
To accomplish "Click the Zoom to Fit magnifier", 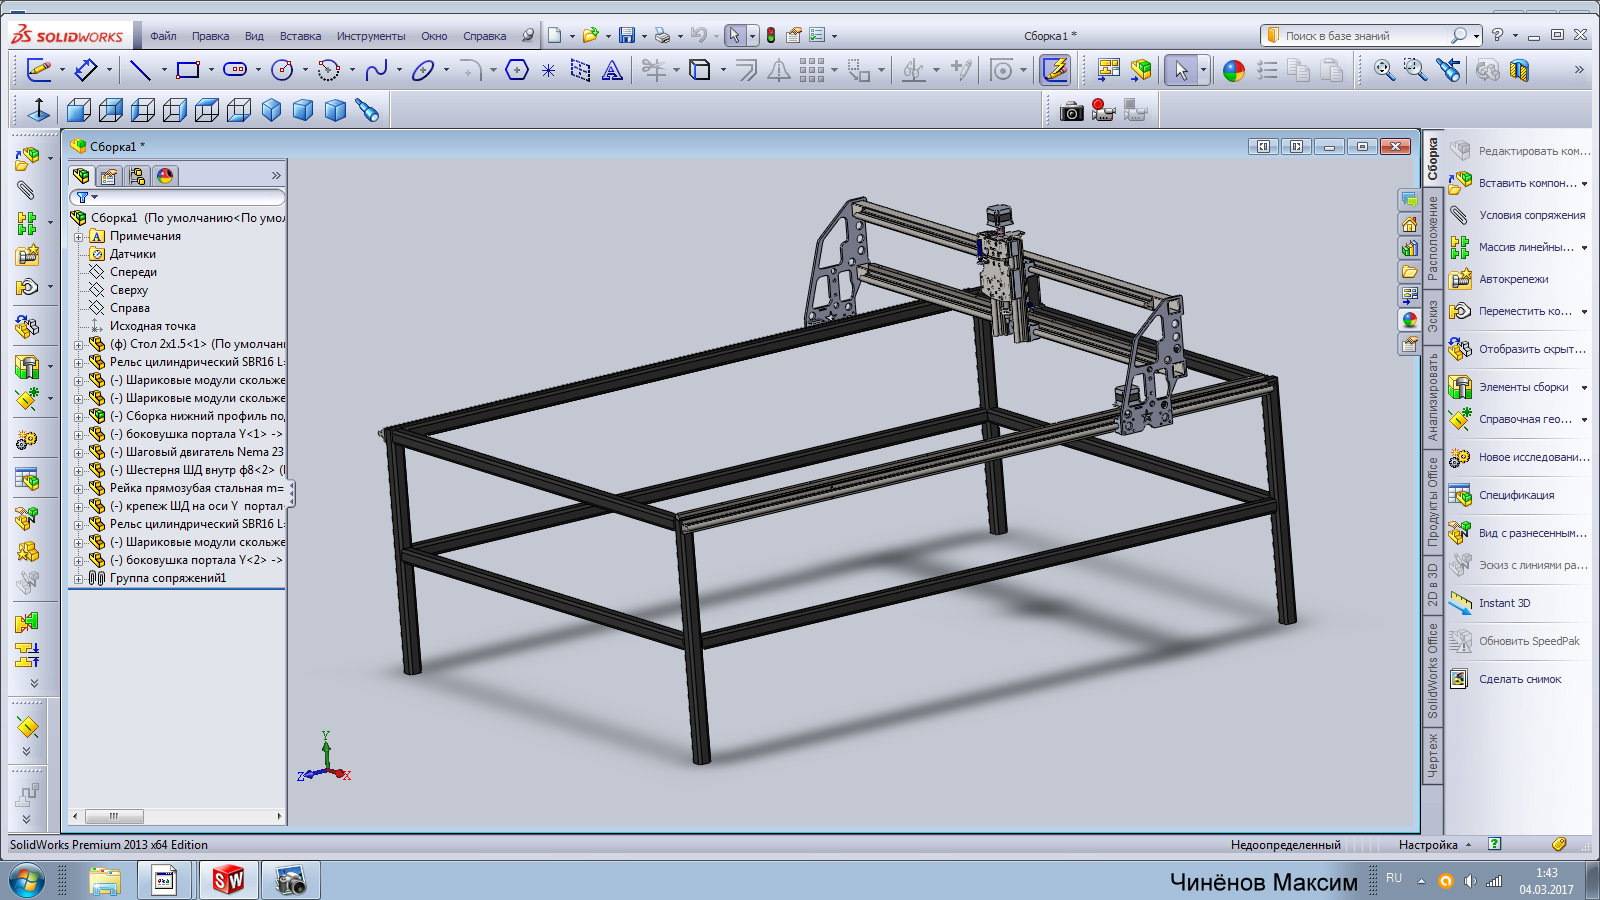I will click(x=1384, y=70).
